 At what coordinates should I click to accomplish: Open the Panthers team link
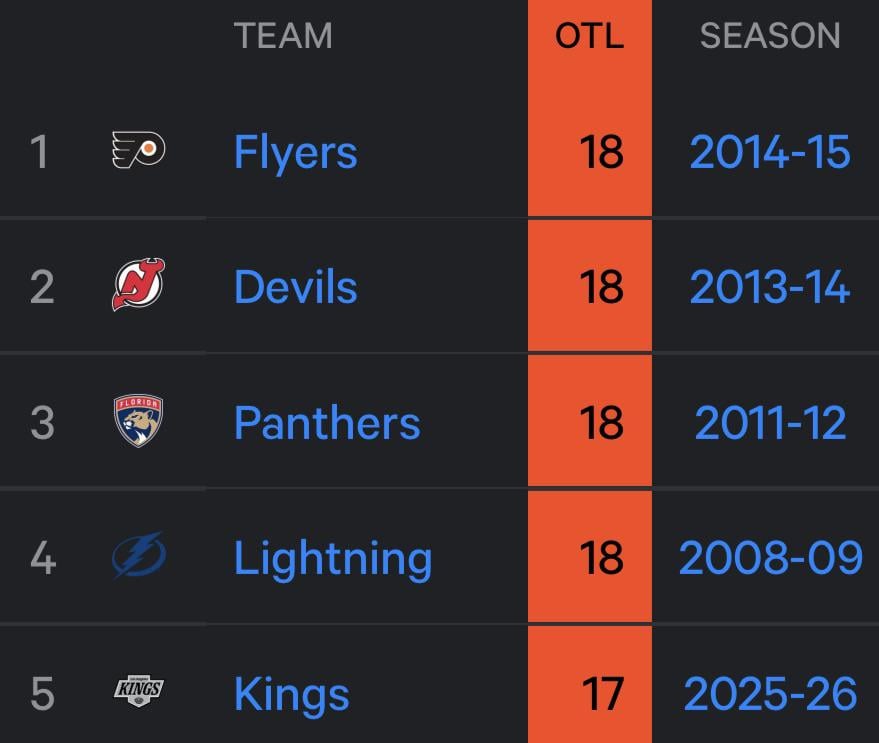327,422
